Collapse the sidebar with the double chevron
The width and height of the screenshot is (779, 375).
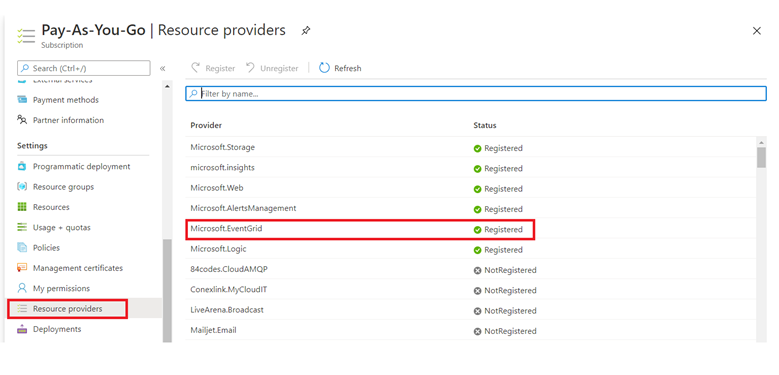162,69
